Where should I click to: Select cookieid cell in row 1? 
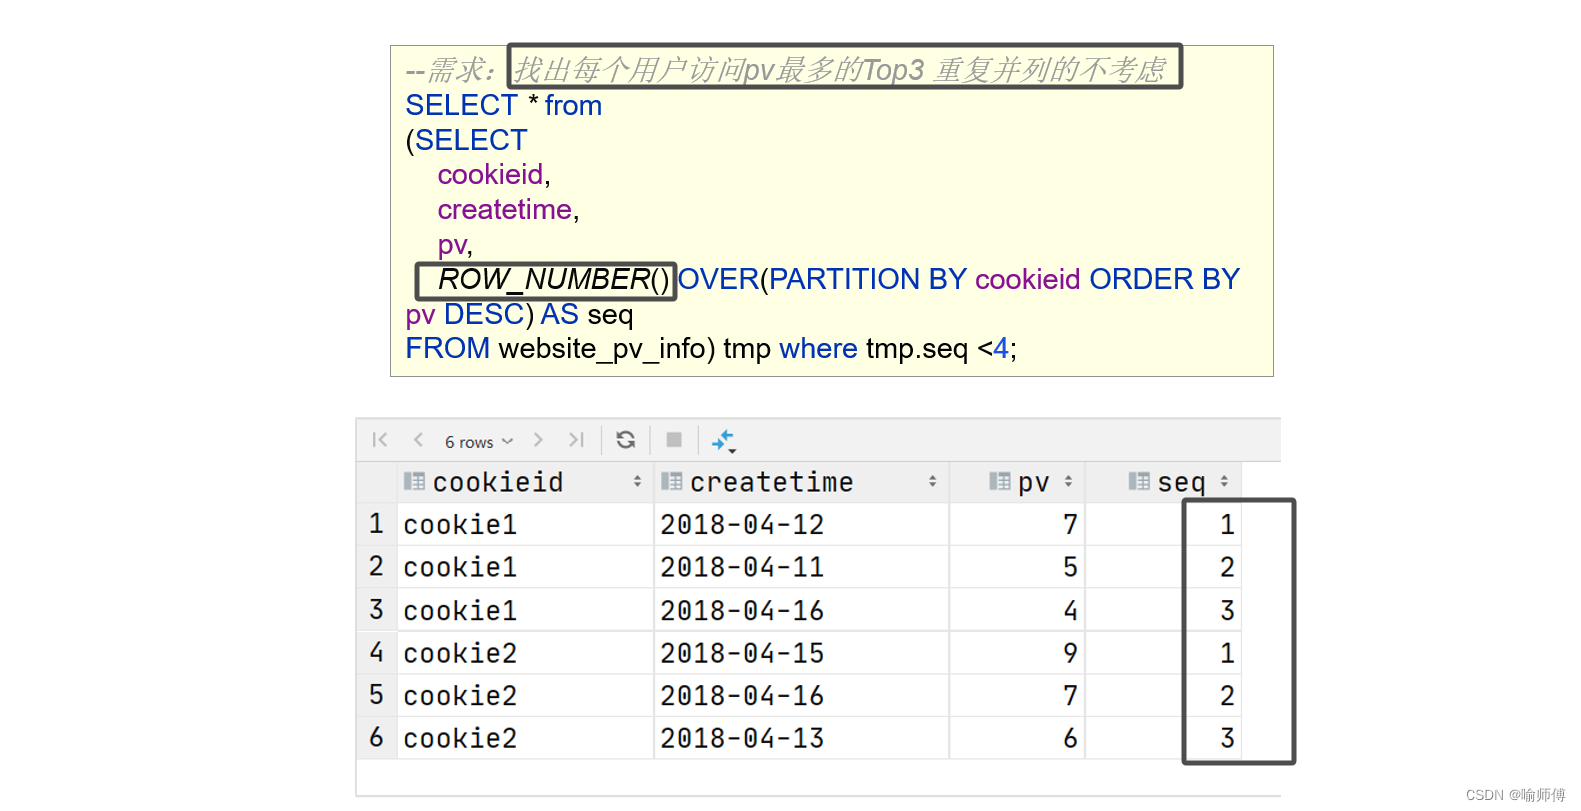(x=525, y=524)
